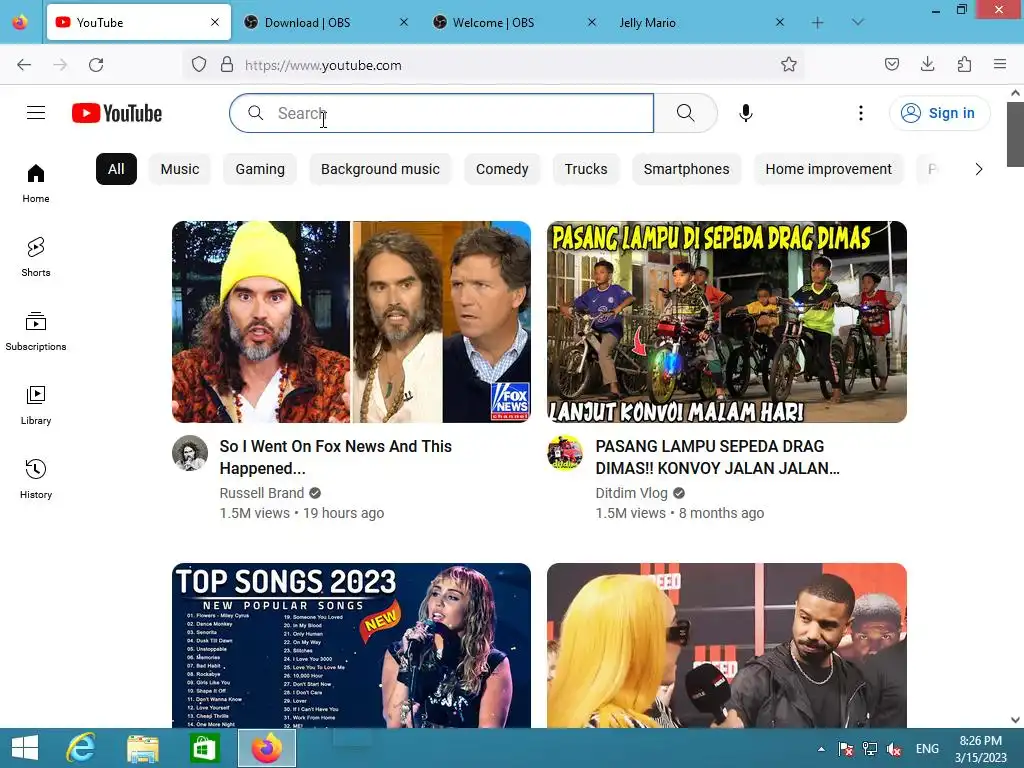The width and height of the screenshot is (1024, 768).
Task: Open the Firefox application menu
Action: 1000,64
